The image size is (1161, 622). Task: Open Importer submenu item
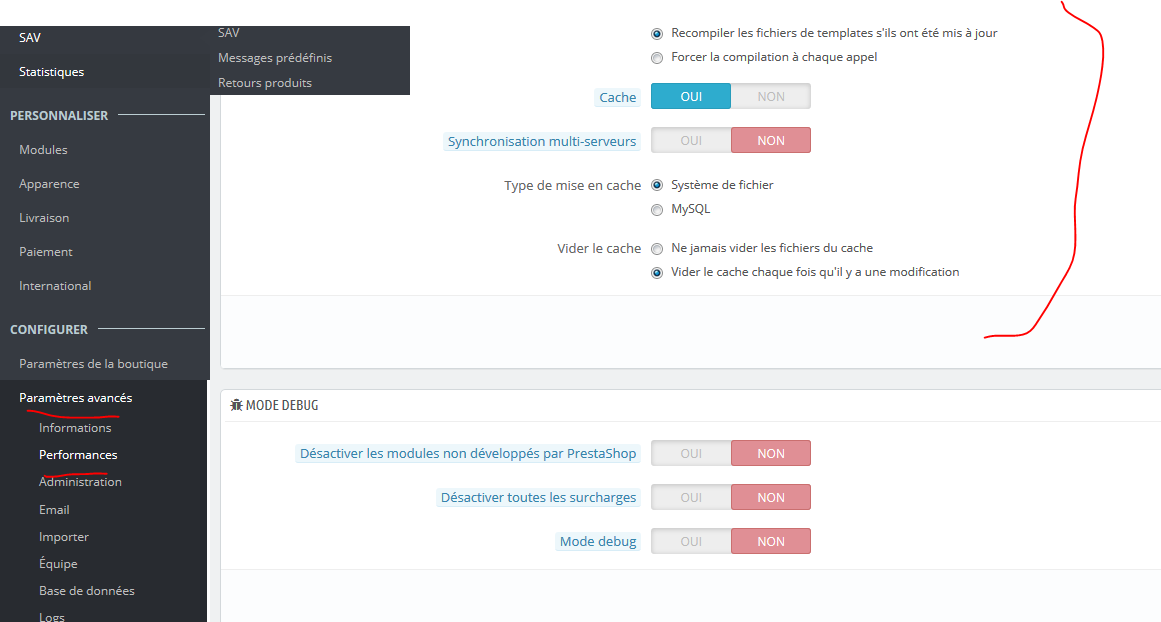click(x=64, y=537)
